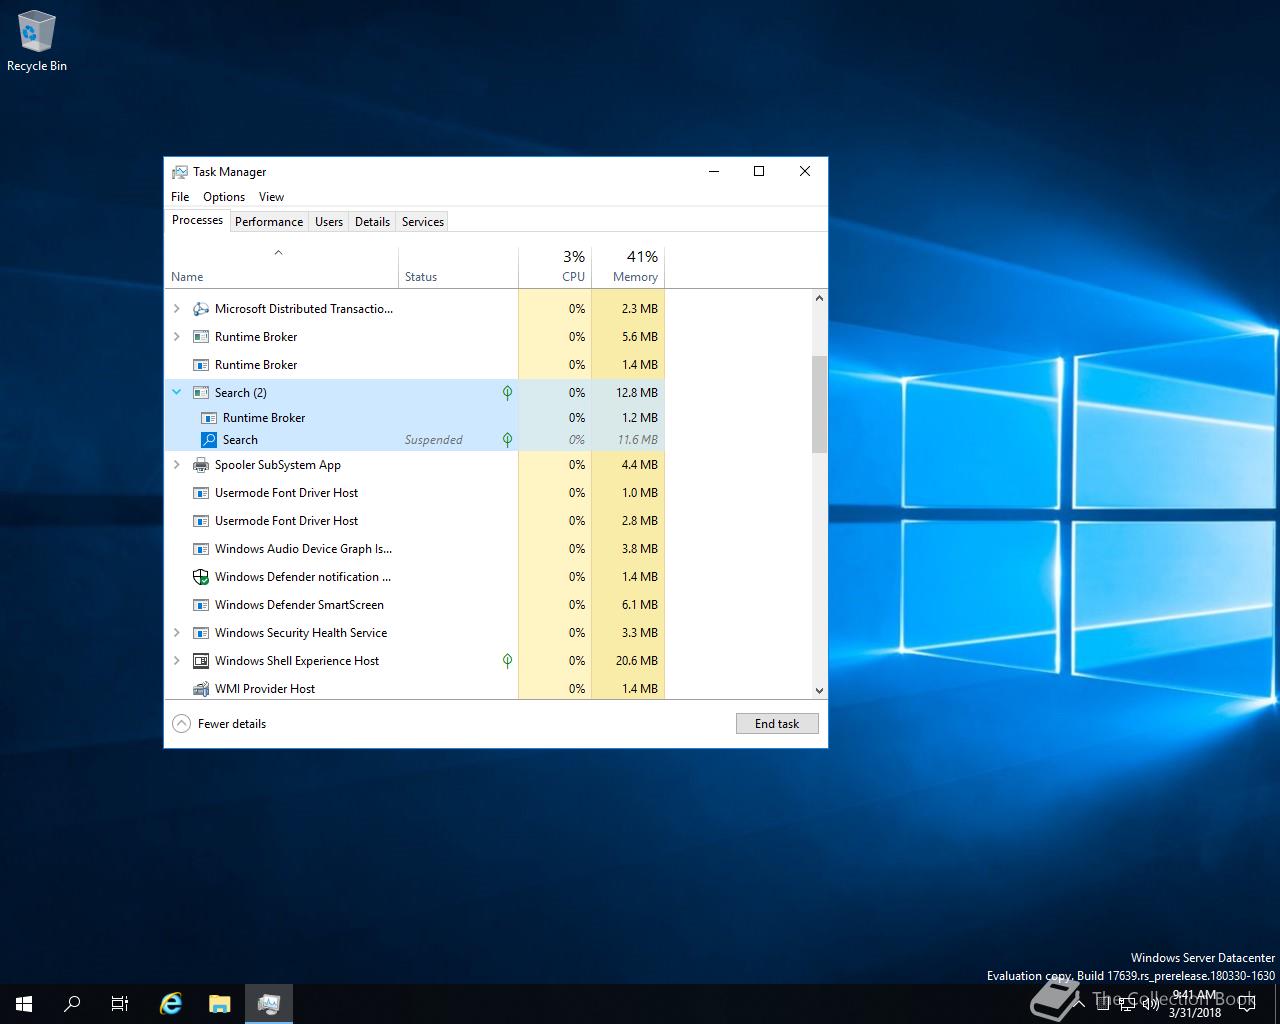Select the Spooler SubSystem App printer icon
The width and height of the screenshot is (1280, 1024).
point(200,465)
